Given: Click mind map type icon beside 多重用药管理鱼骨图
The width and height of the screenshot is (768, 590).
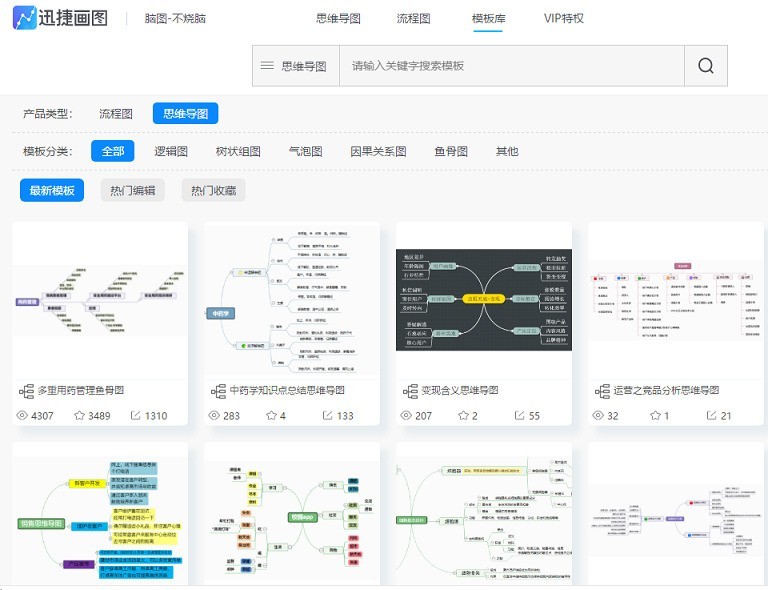Looking at the screenshot, I should [26, 391].
